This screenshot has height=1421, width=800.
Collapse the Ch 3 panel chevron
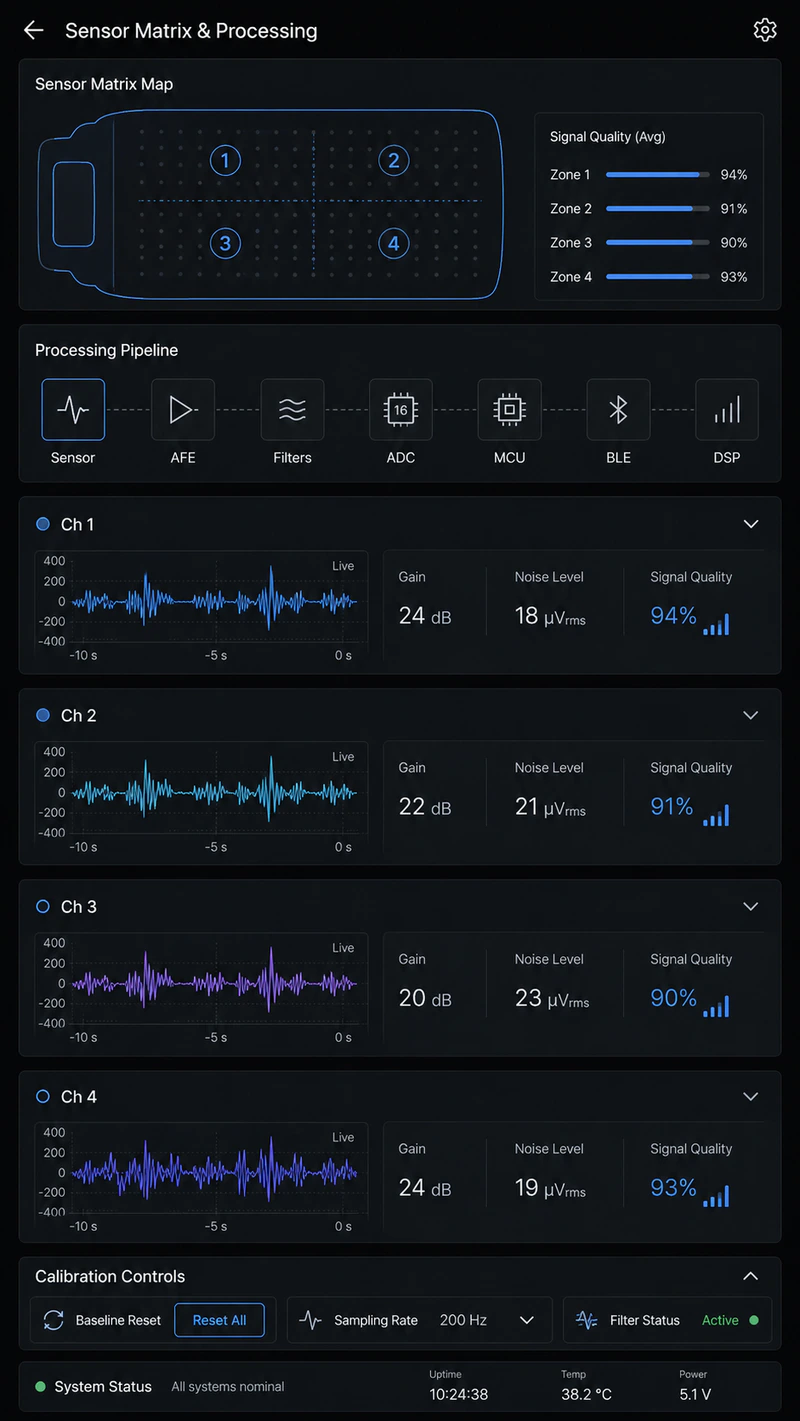pyautogui.click(x=751, y=906)
